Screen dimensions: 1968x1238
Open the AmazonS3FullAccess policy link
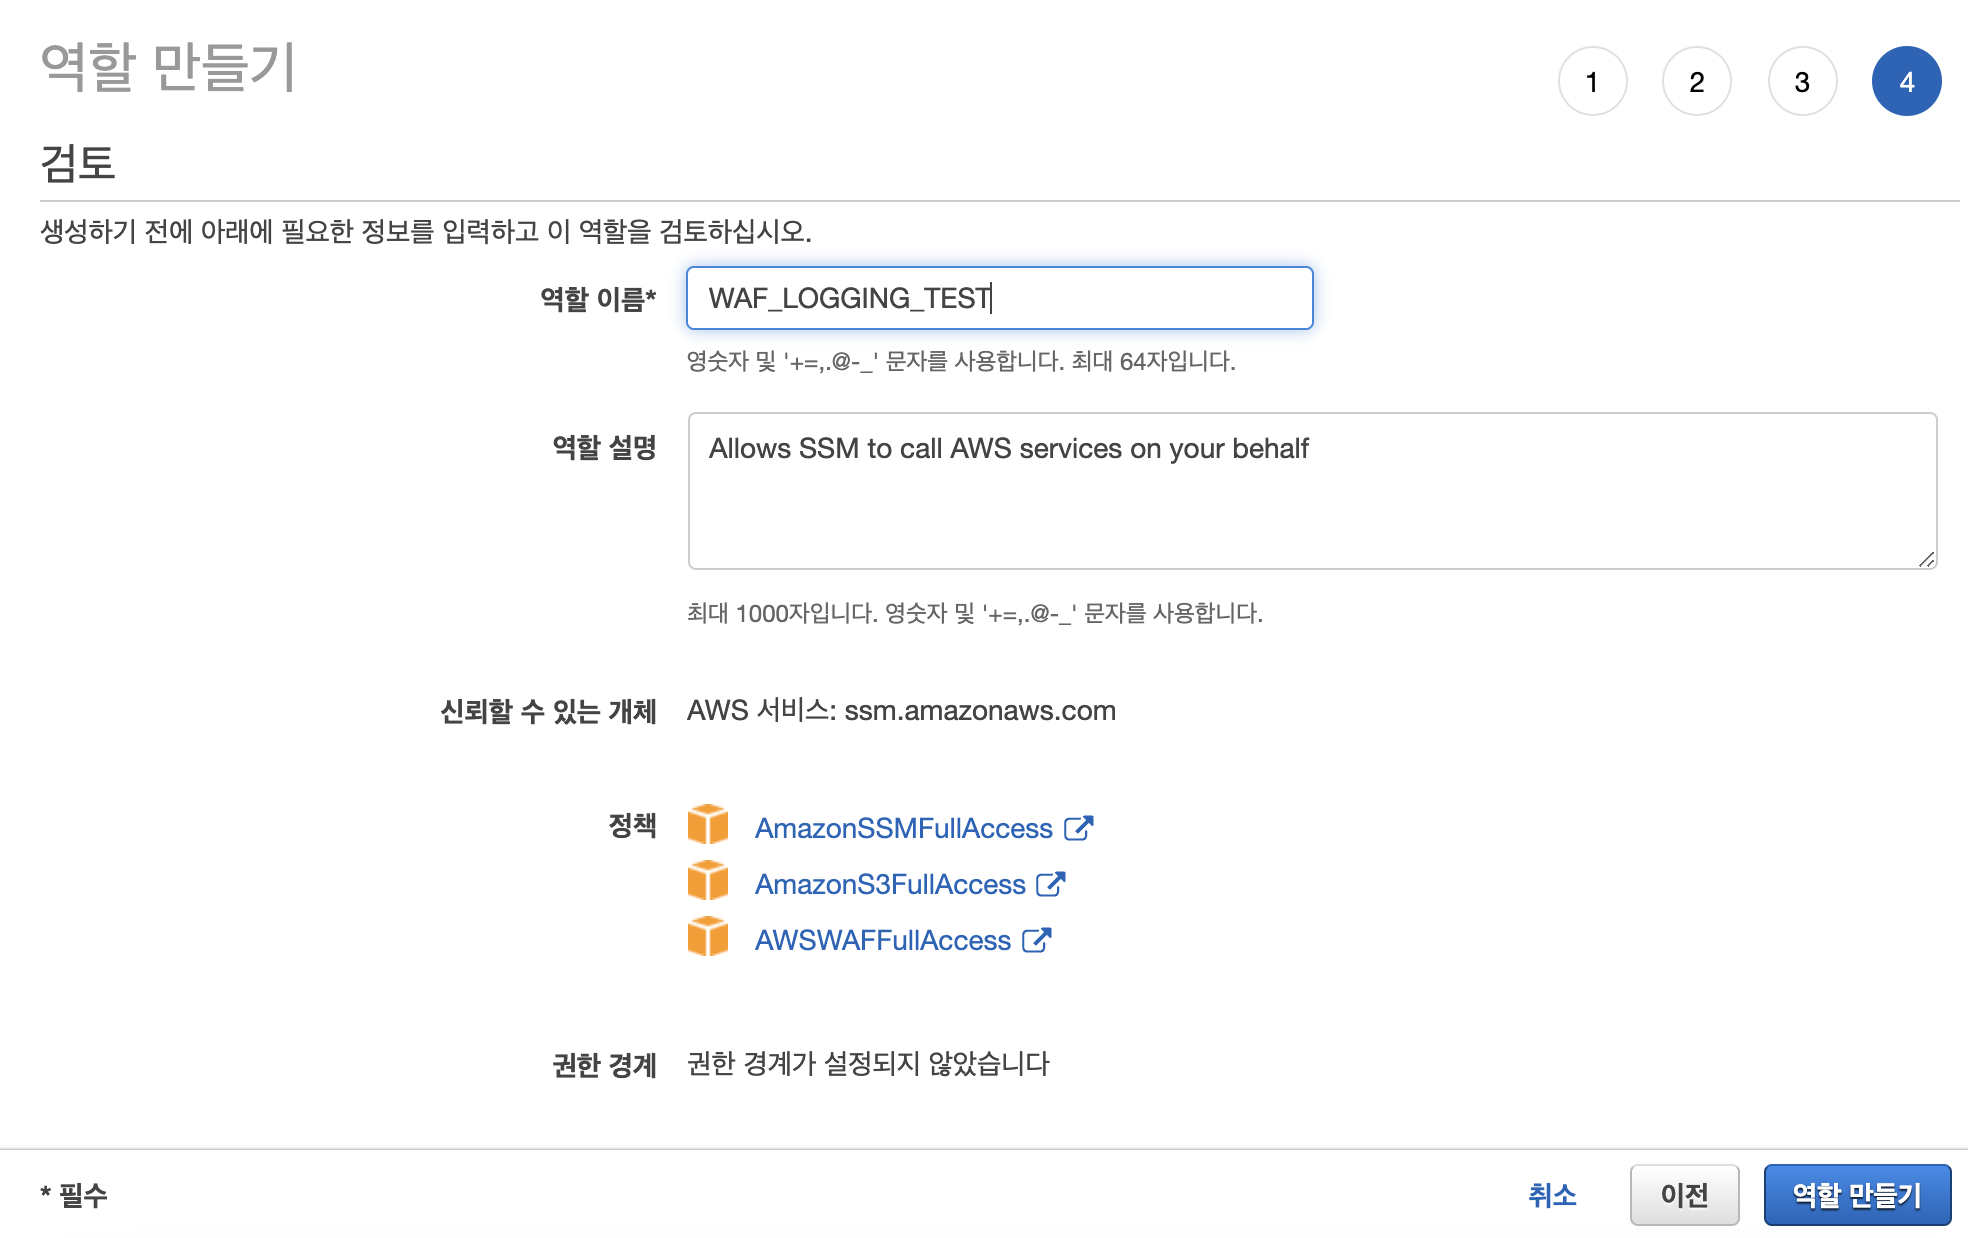pyautogui.click(x=889, y=883)
